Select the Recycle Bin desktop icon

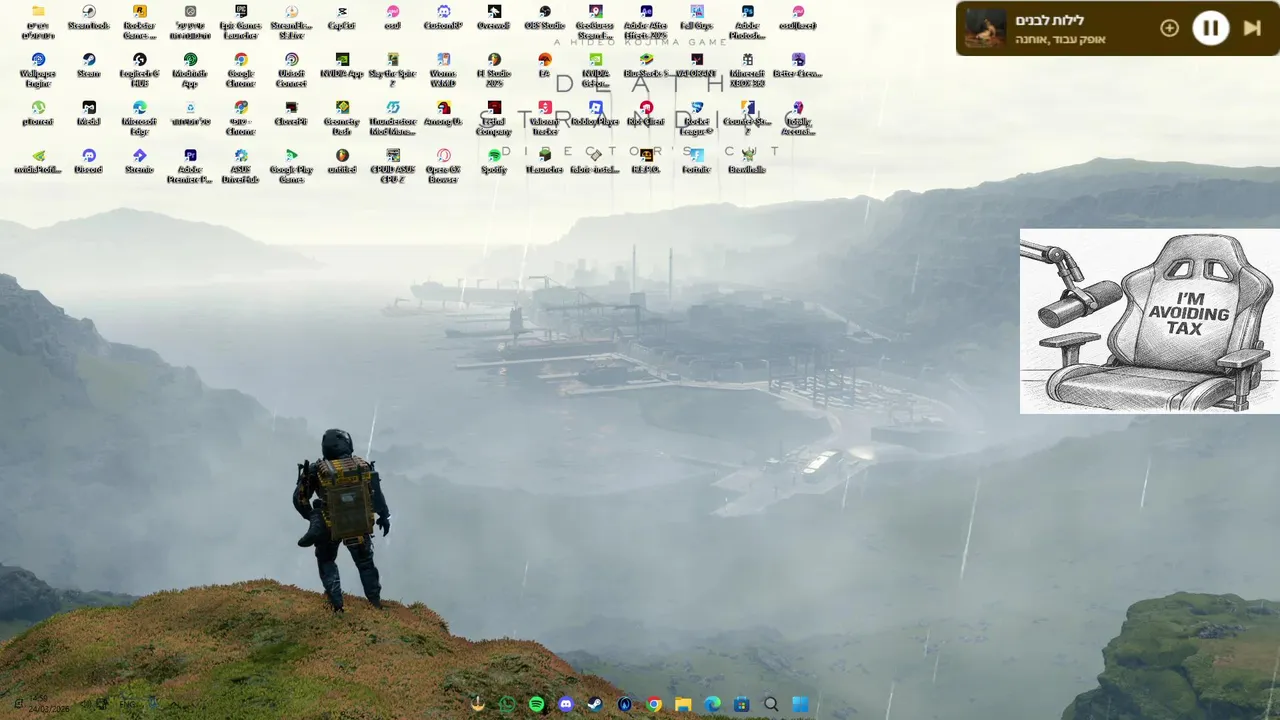click(x=190, y=114)
